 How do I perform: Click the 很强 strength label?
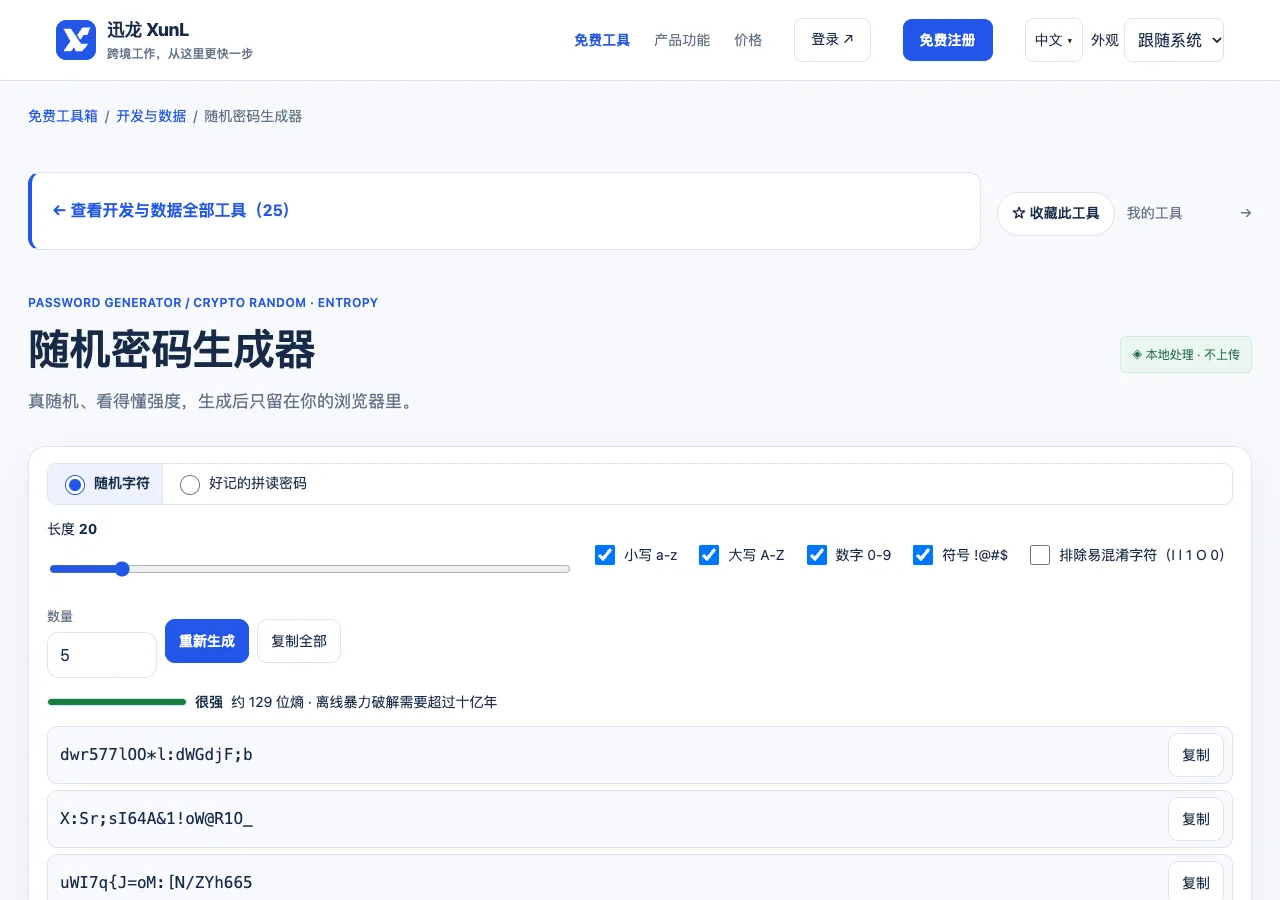(209, 702)
